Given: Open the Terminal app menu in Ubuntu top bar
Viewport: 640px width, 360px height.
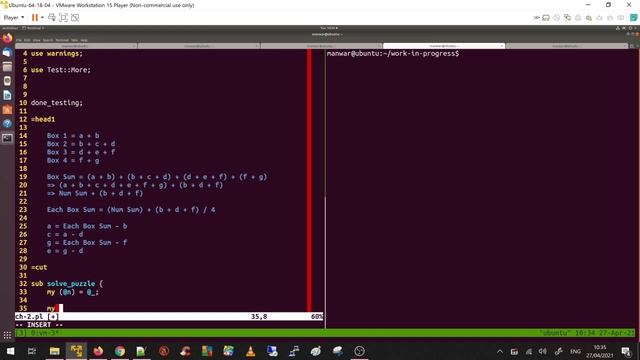Looking at the screenshot, I should pyautogui.click(x=33, y=28).
